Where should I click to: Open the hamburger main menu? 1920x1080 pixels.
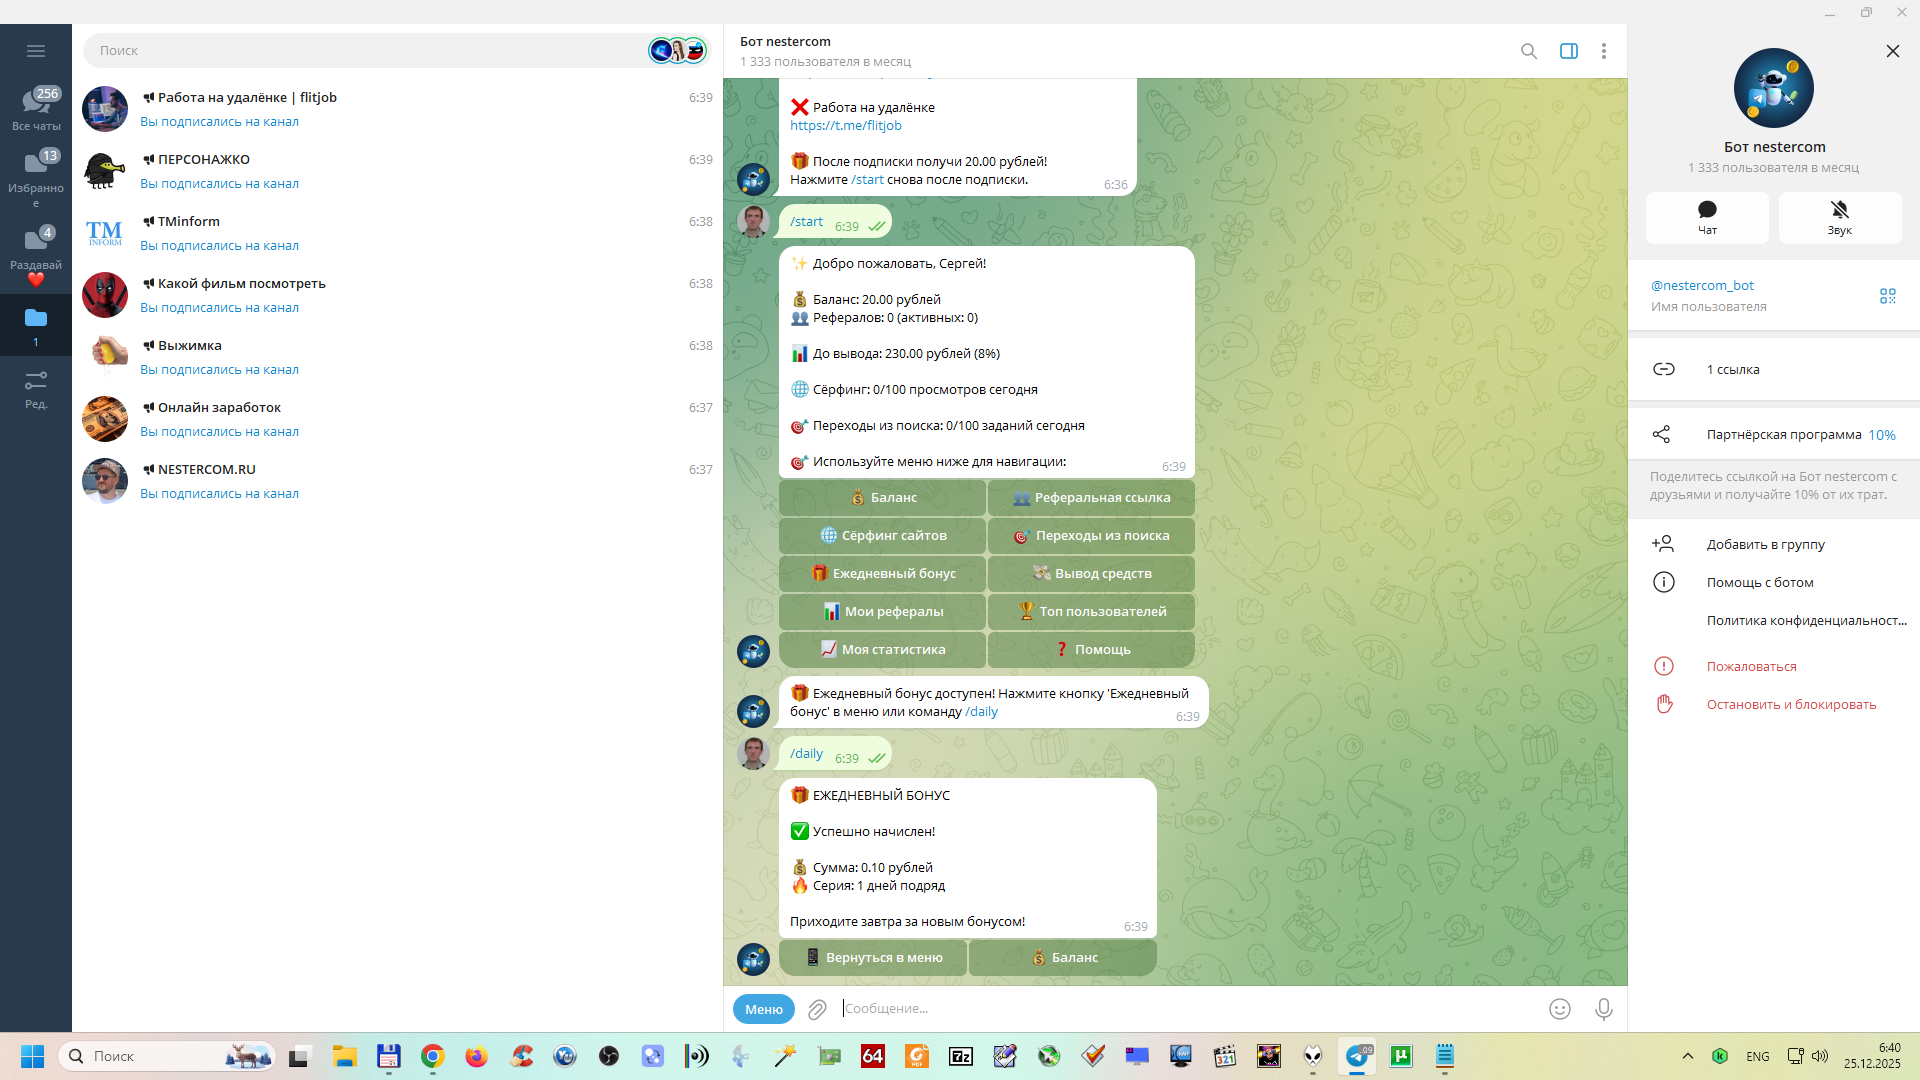36,51
